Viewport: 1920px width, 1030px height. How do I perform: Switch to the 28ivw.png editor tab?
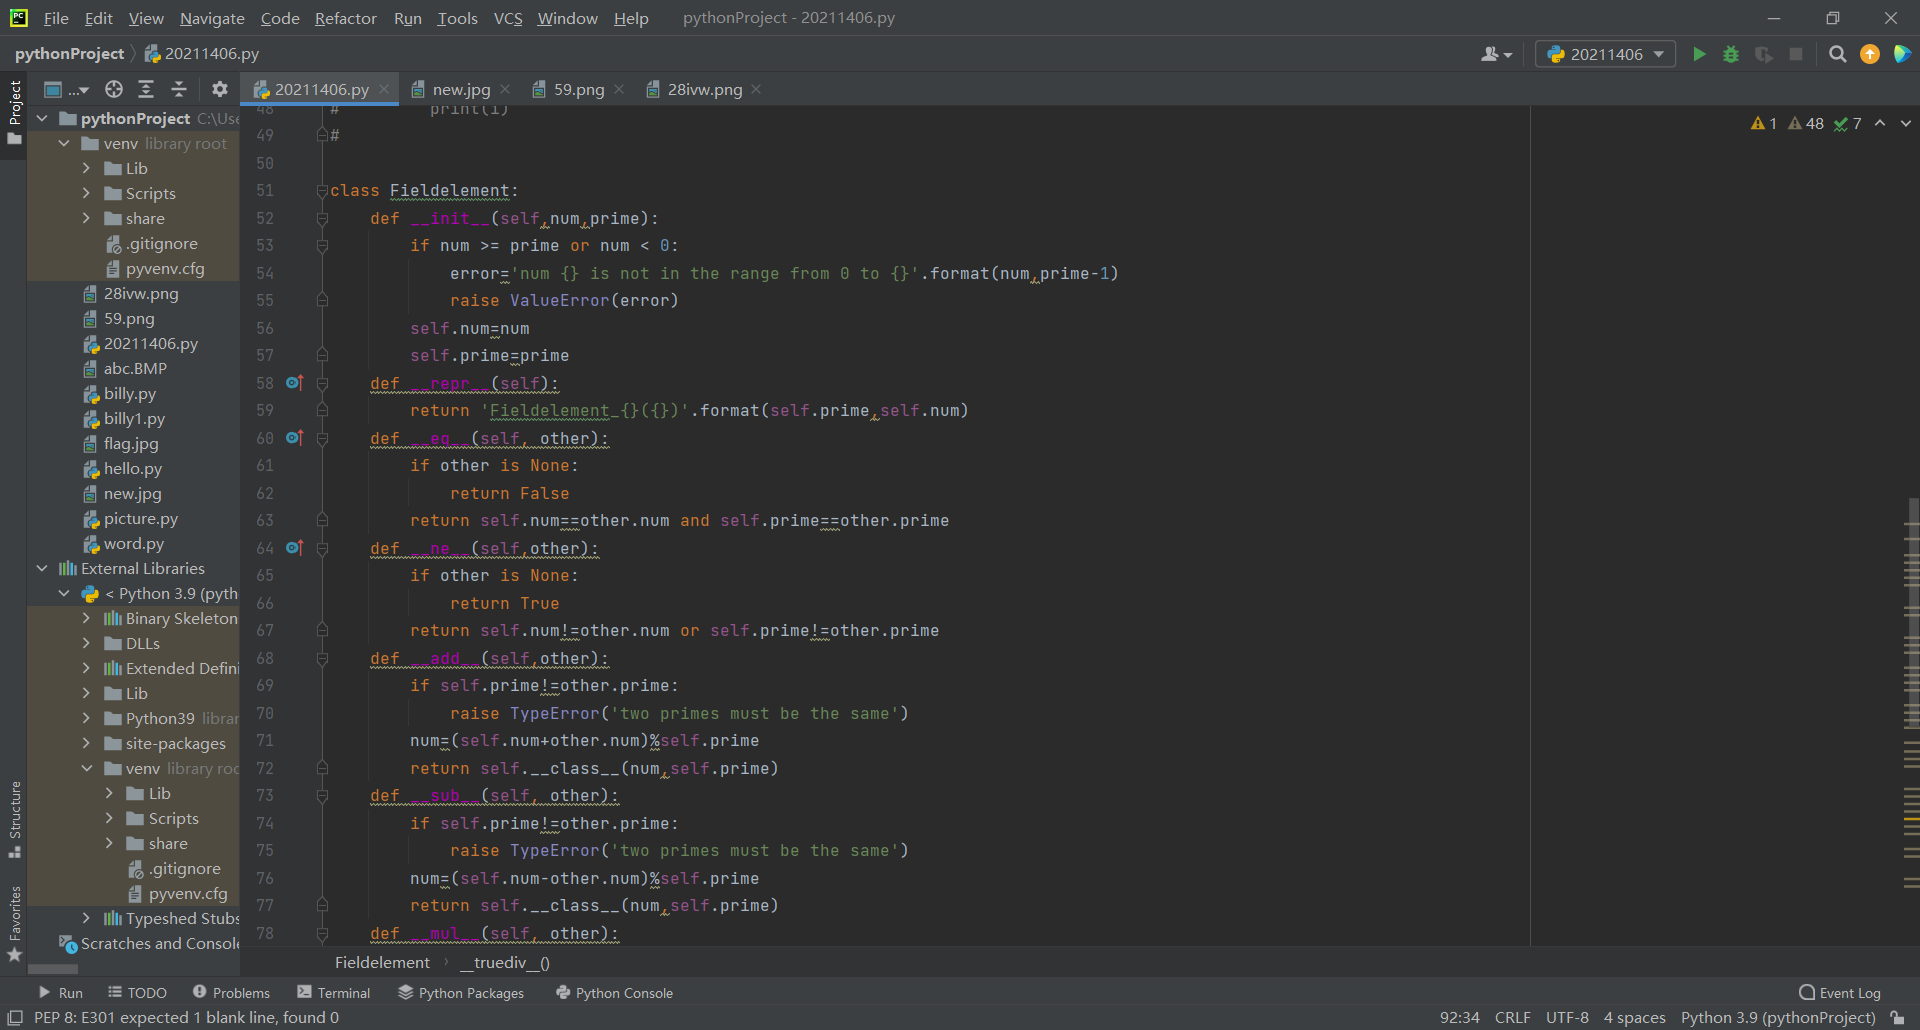point(705,89)
